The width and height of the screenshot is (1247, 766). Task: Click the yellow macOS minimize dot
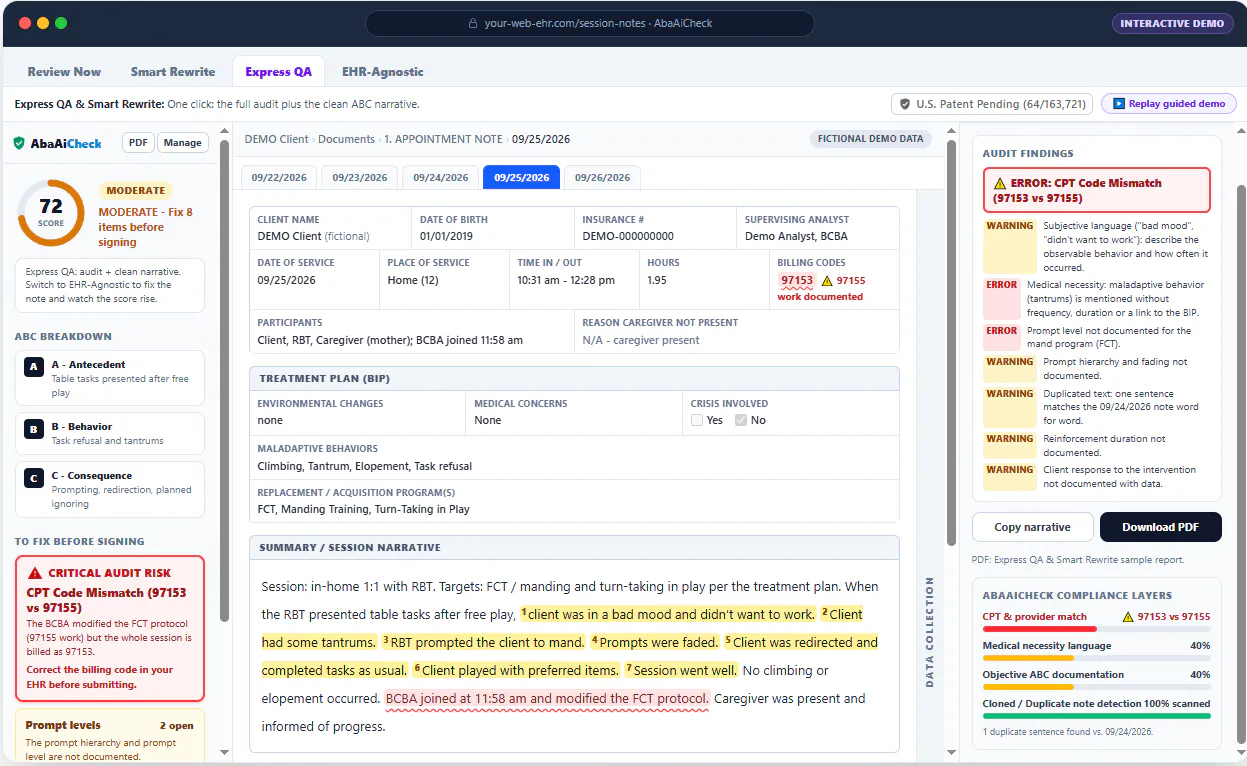[43, 23]
